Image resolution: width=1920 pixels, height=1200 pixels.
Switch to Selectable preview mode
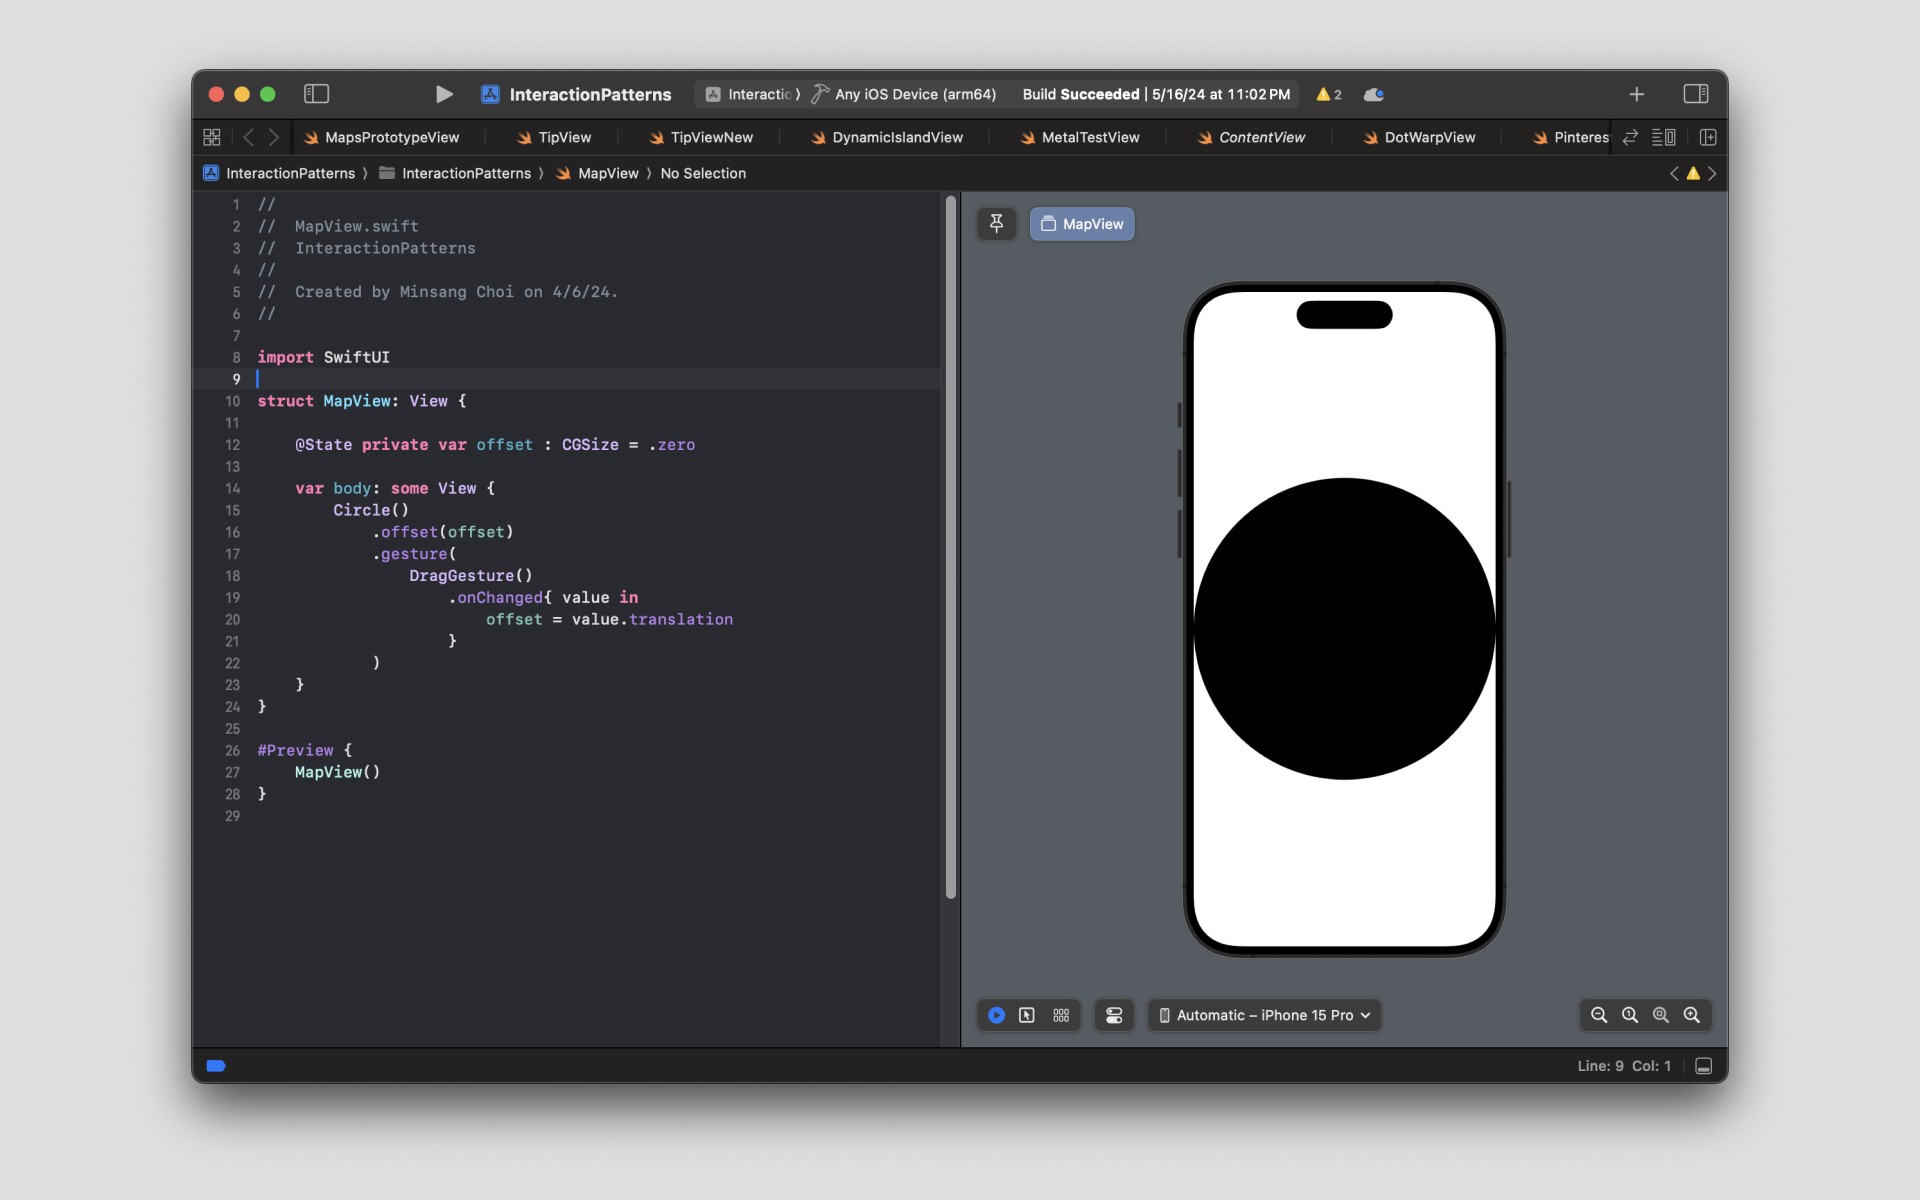tap(1027, 1015)
